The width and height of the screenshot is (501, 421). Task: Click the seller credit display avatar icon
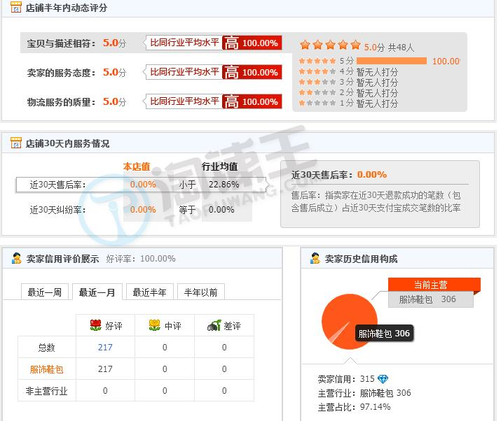pyautogui.click(x=16, y=258)
